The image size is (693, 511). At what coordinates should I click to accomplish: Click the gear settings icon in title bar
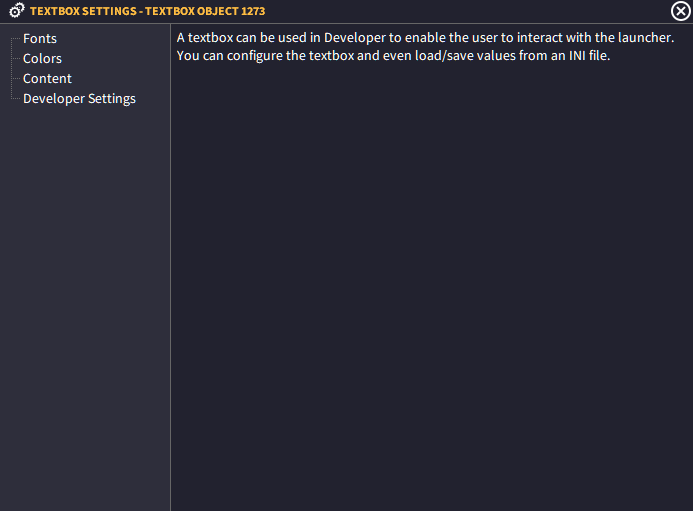17,11
